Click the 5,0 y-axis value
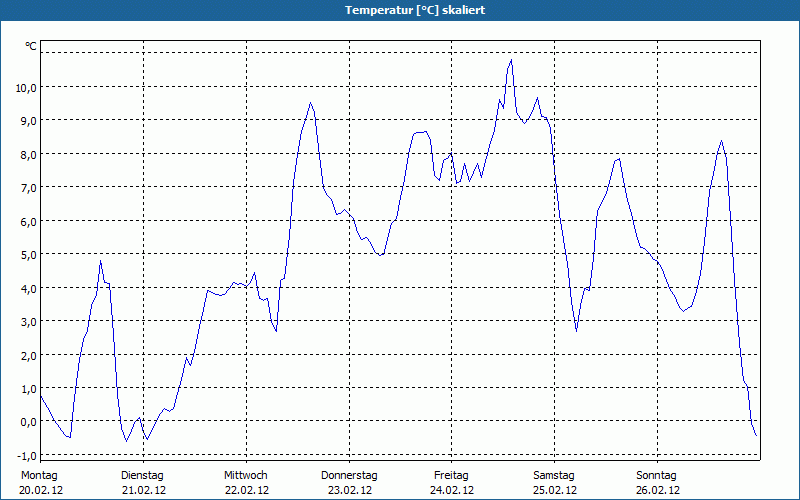This screenshot has width=800, height=500. (x=29, y=255)
